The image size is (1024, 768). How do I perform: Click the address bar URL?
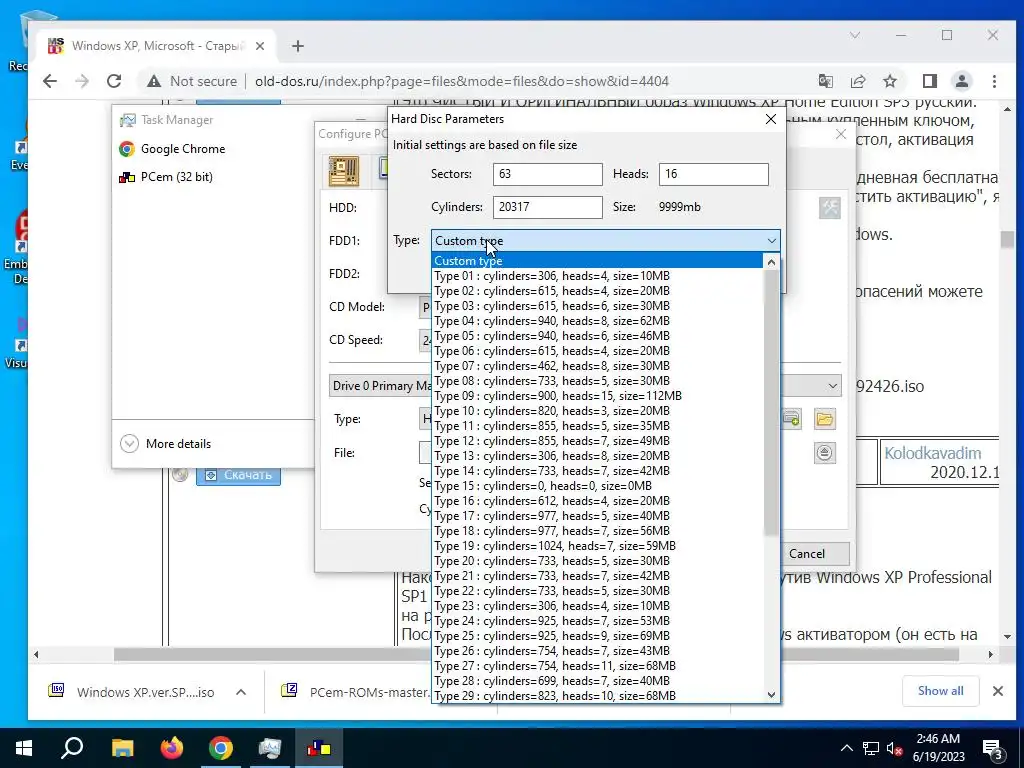tap(462, 81)
